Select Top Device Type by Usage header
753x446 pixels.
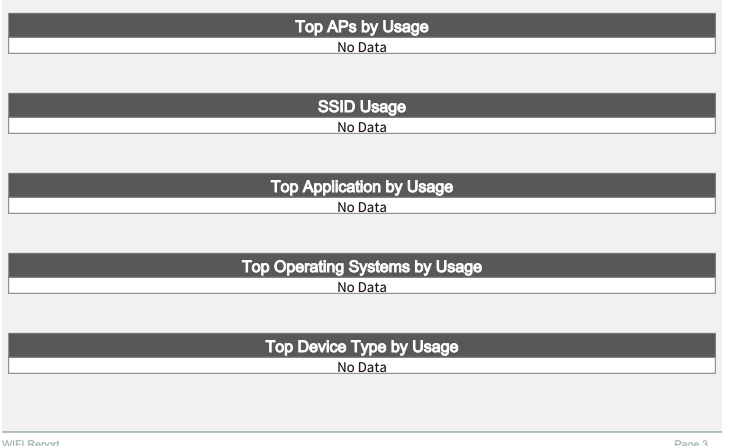point(362,347)
